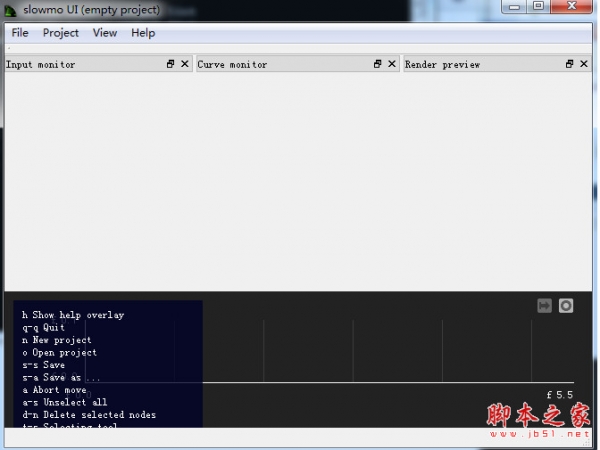Click 's-s Save' shortcut text
Image resolution: width=600 pixels, height=450 pixels.
[43, 365]
